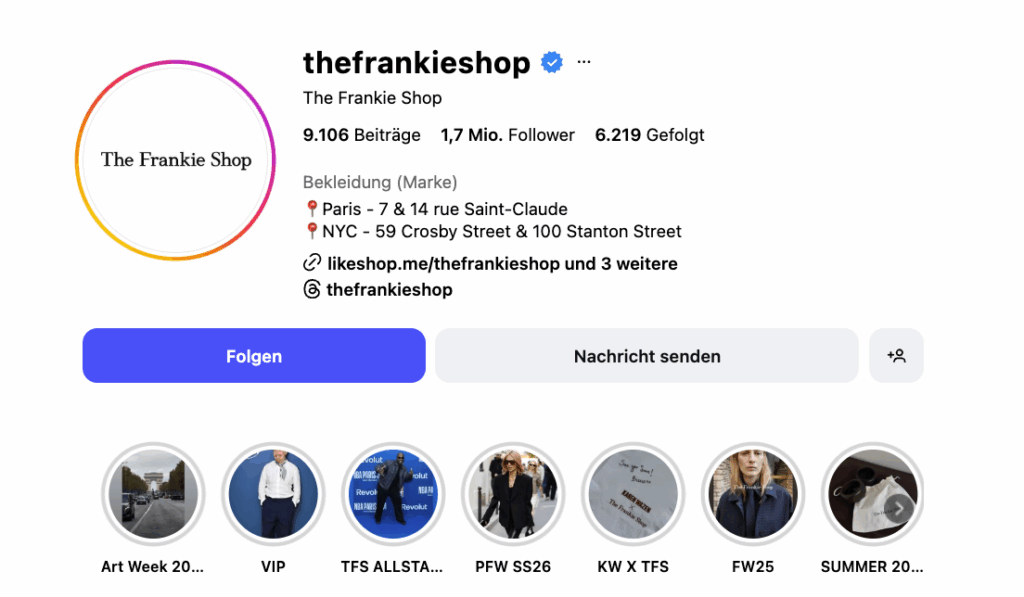Screen dimensions: 1024x597
Task: Open thefrankieshop Threads profile link
Action: click(389, 289)
